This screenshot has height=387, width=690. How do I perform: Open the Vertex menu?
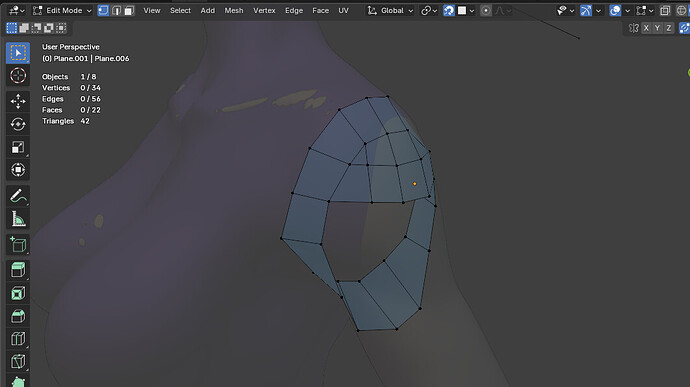[264, 10]
